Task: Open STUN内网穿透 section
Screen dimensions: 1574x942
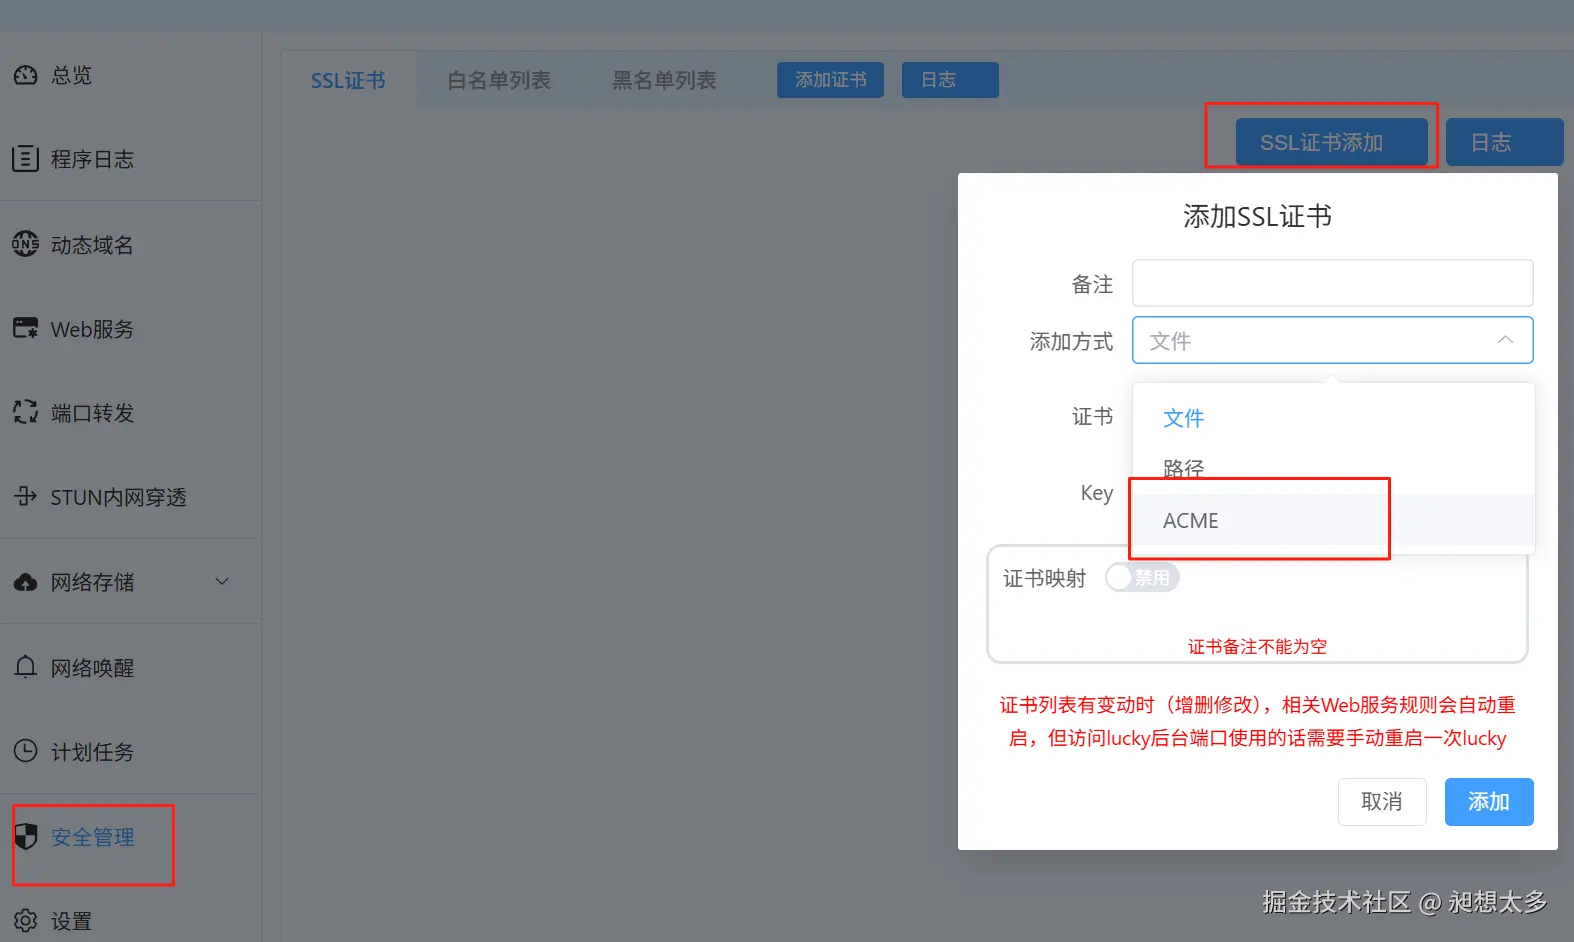Action: pyautogui.click(x=118, y=496)
